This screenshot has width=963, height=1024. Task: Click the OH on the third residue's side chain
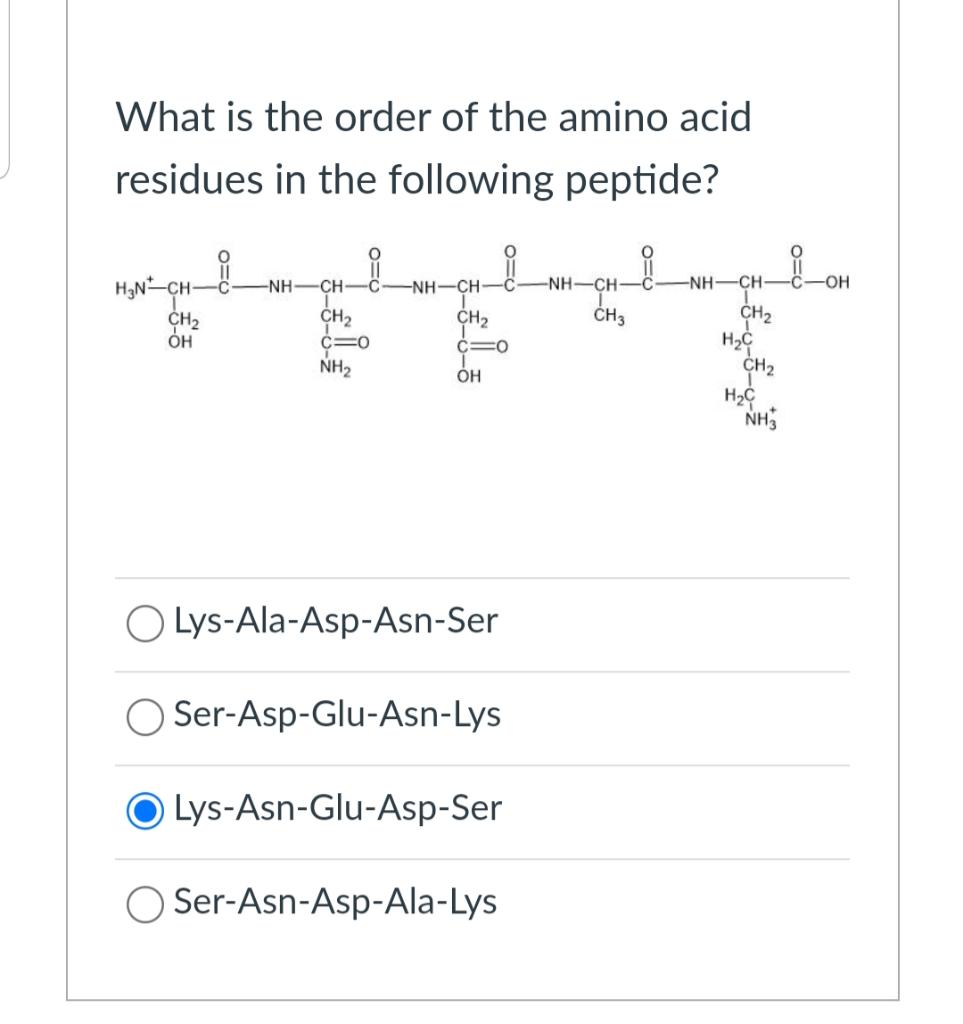coord(469,376)
